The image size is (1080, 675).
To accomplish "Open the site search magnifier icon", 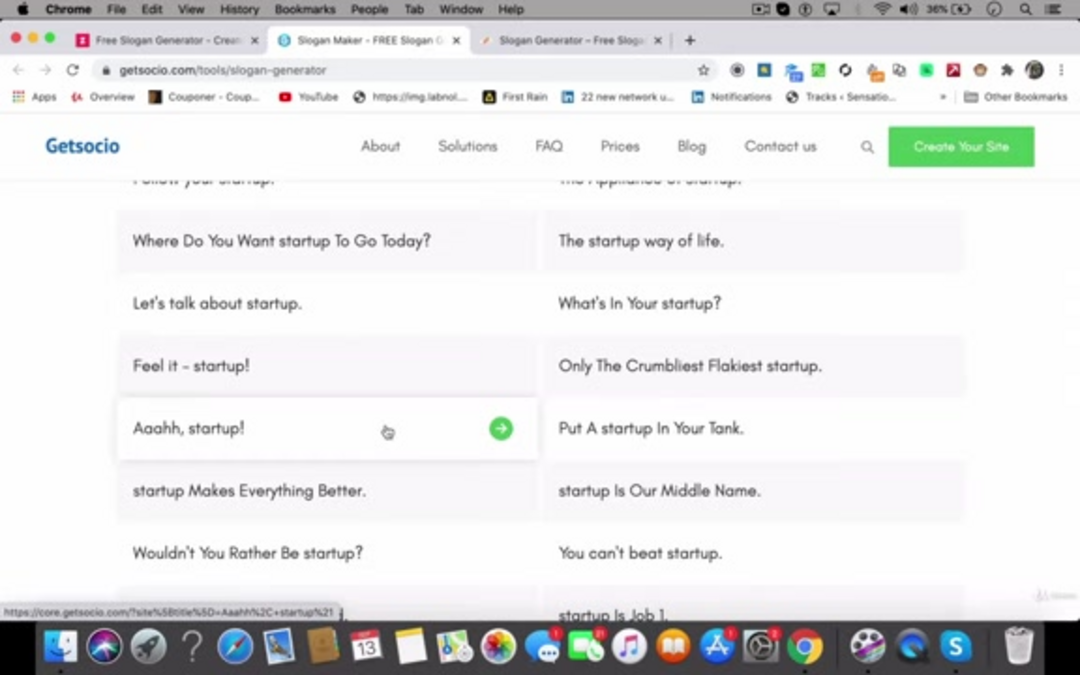I will tap(867, 147).
